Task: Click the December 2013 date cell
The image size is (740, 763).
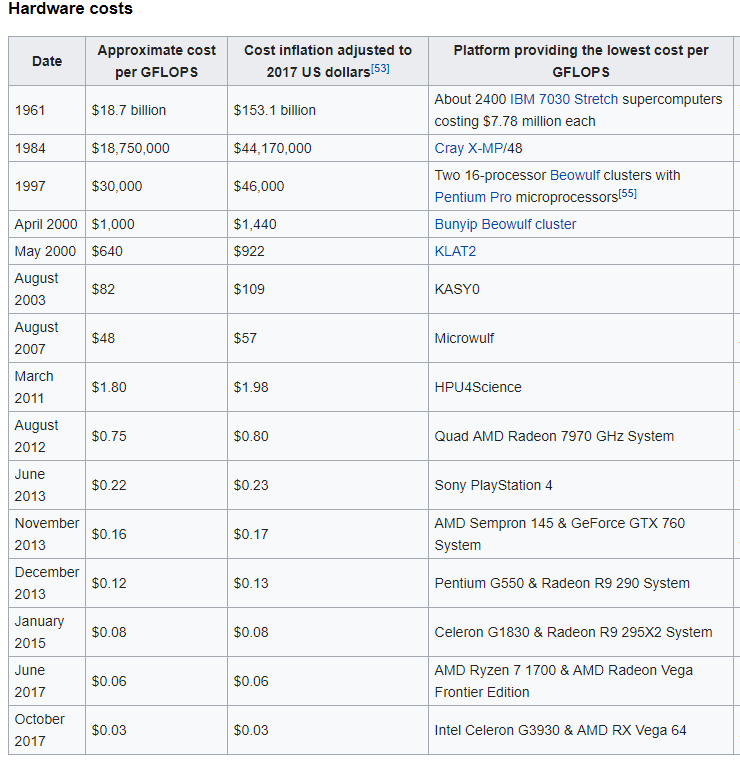Action: 47,583
